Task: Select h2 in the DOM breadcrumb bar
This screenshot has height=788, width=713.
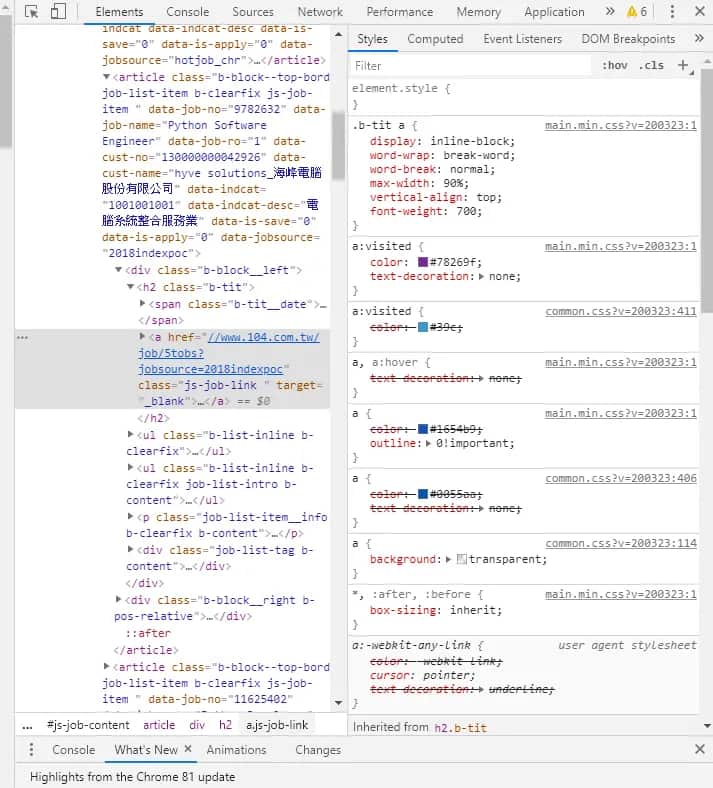Action: click(225, 725)
